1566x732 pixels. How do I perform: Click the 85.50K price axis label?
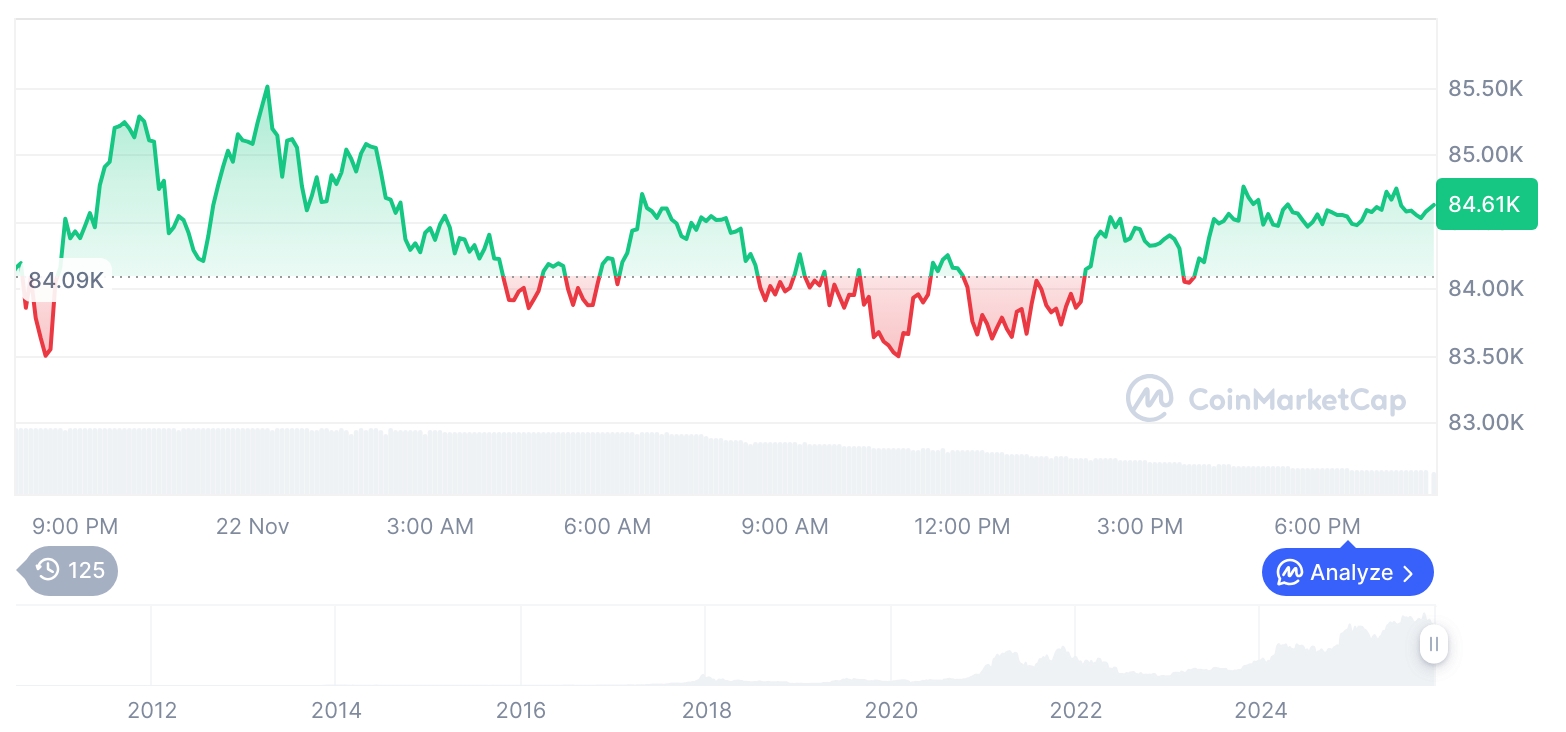tap(1485, 89)
